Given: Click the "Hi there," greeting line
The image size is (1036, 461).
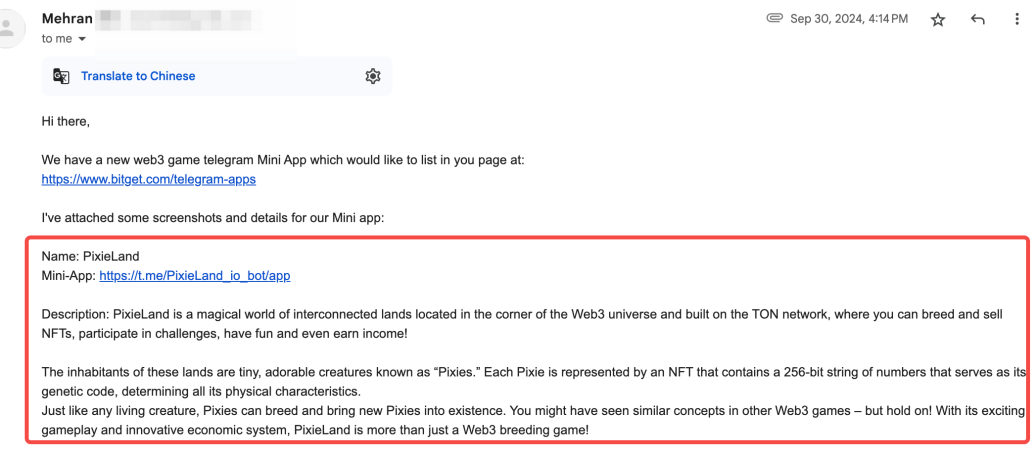Looking at the screenshot, I should coord(66,122).
